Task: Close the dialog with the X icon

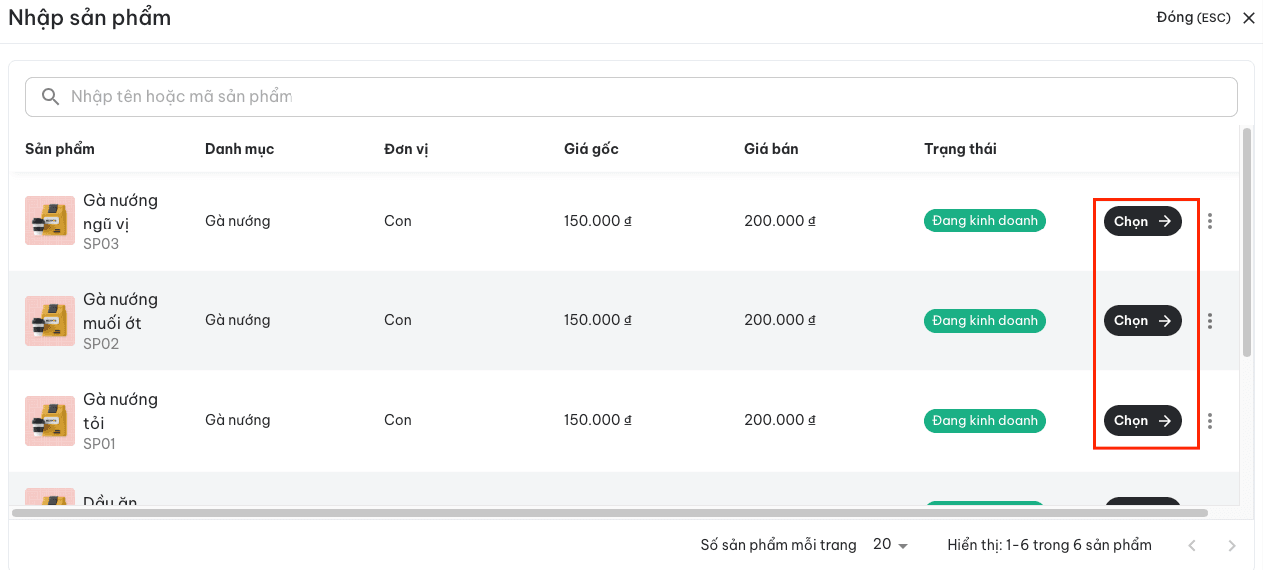Action: (1248, 18)
